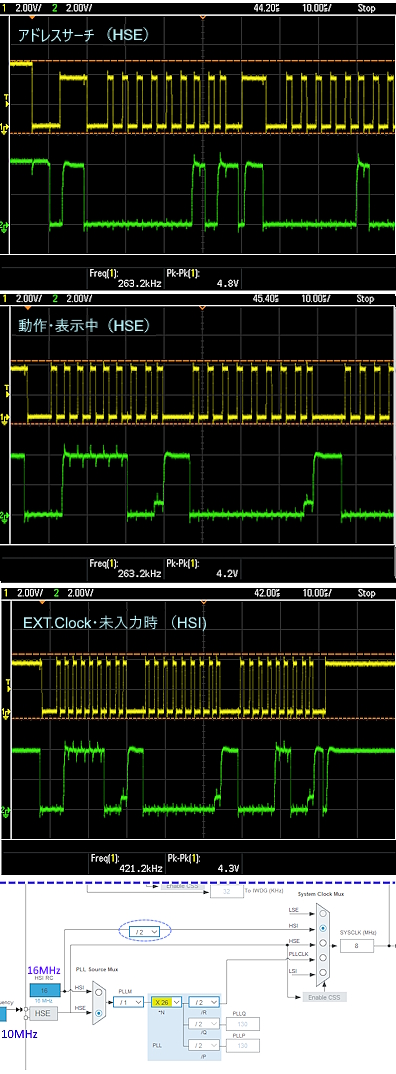Open the /Q divider dropdown
Screen dimensions: 396x1074
pos(203,1024)
